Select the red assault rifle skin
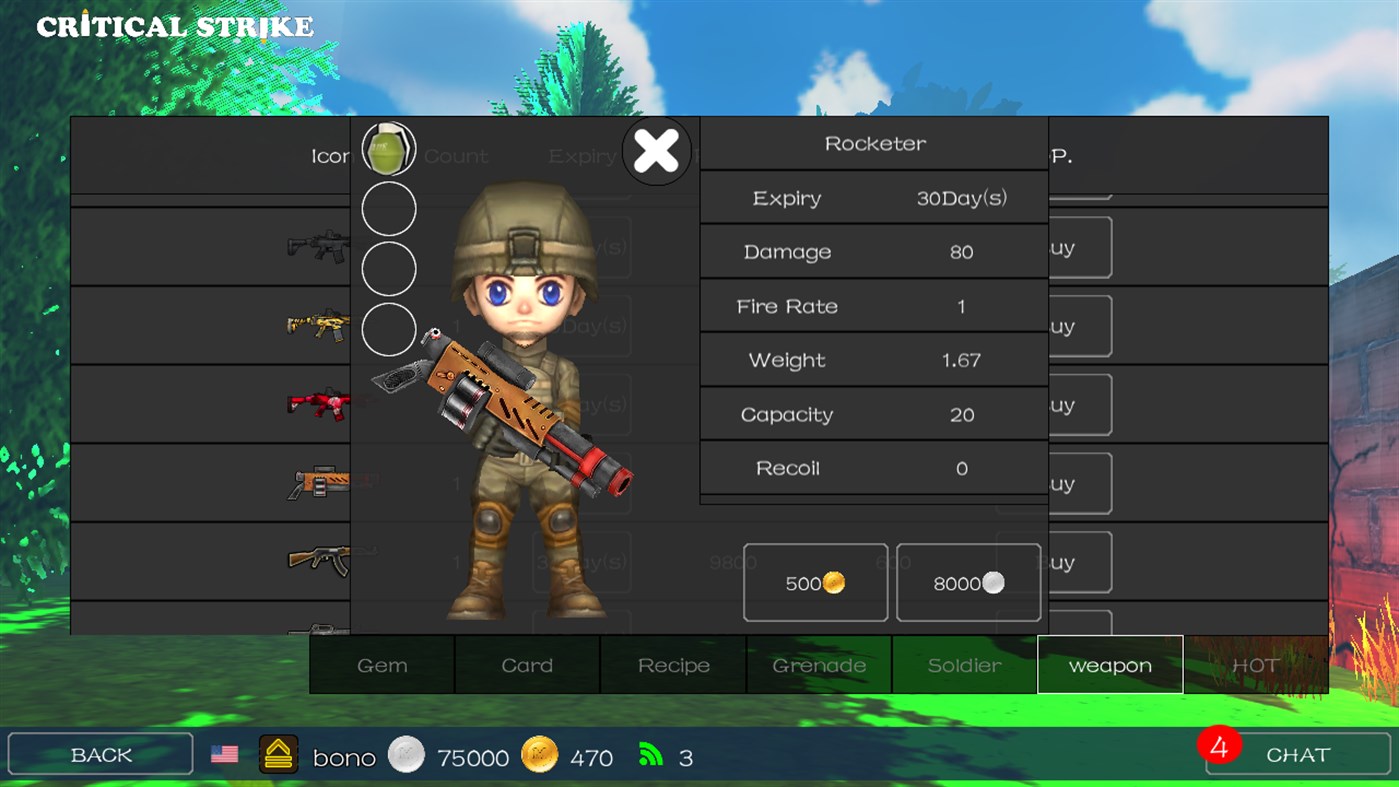 coord(320,404)
